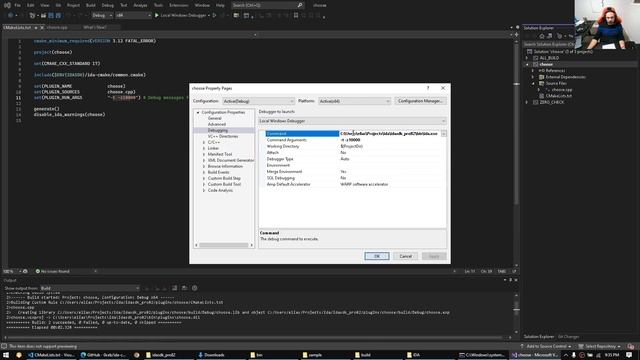Collapse the Configuration Properties tree node

(x=198, y=112)
